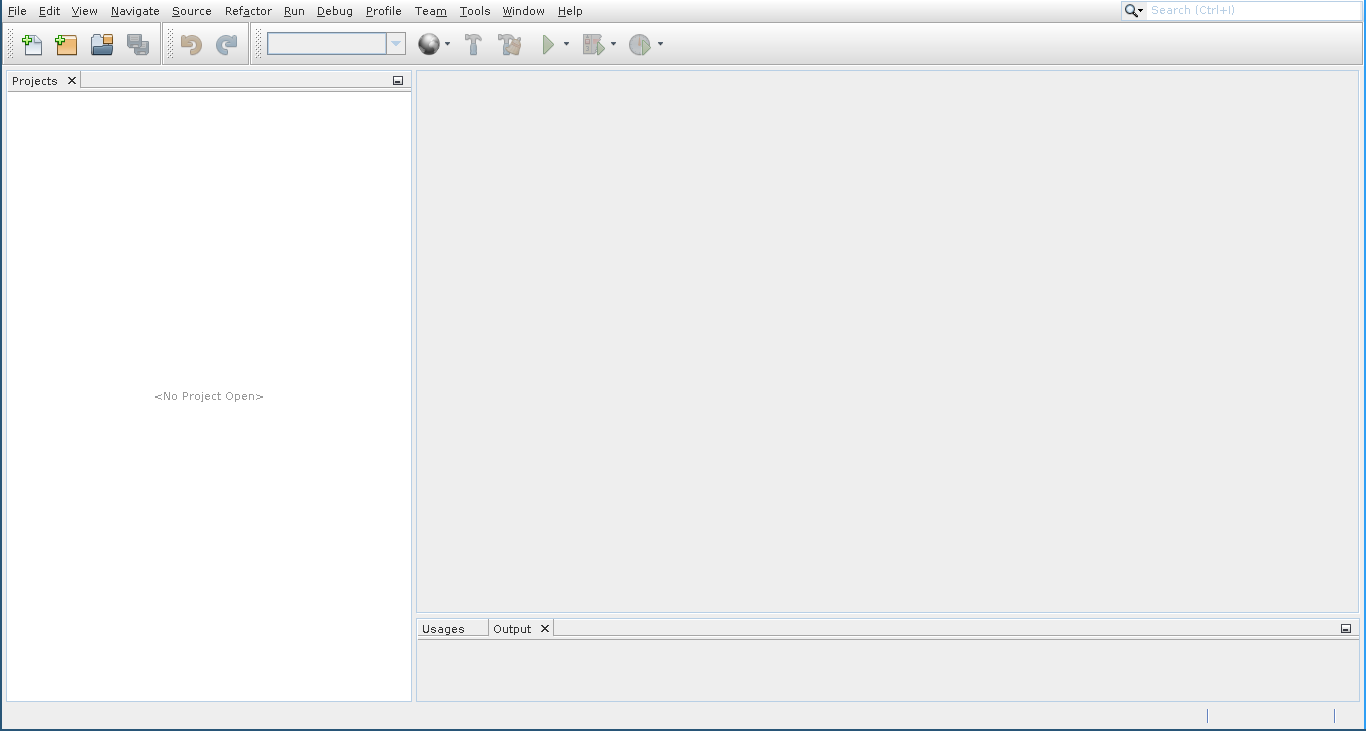1366x731 pixels.
Task: Open the project configuration combo box
Action: click(336, 44)
